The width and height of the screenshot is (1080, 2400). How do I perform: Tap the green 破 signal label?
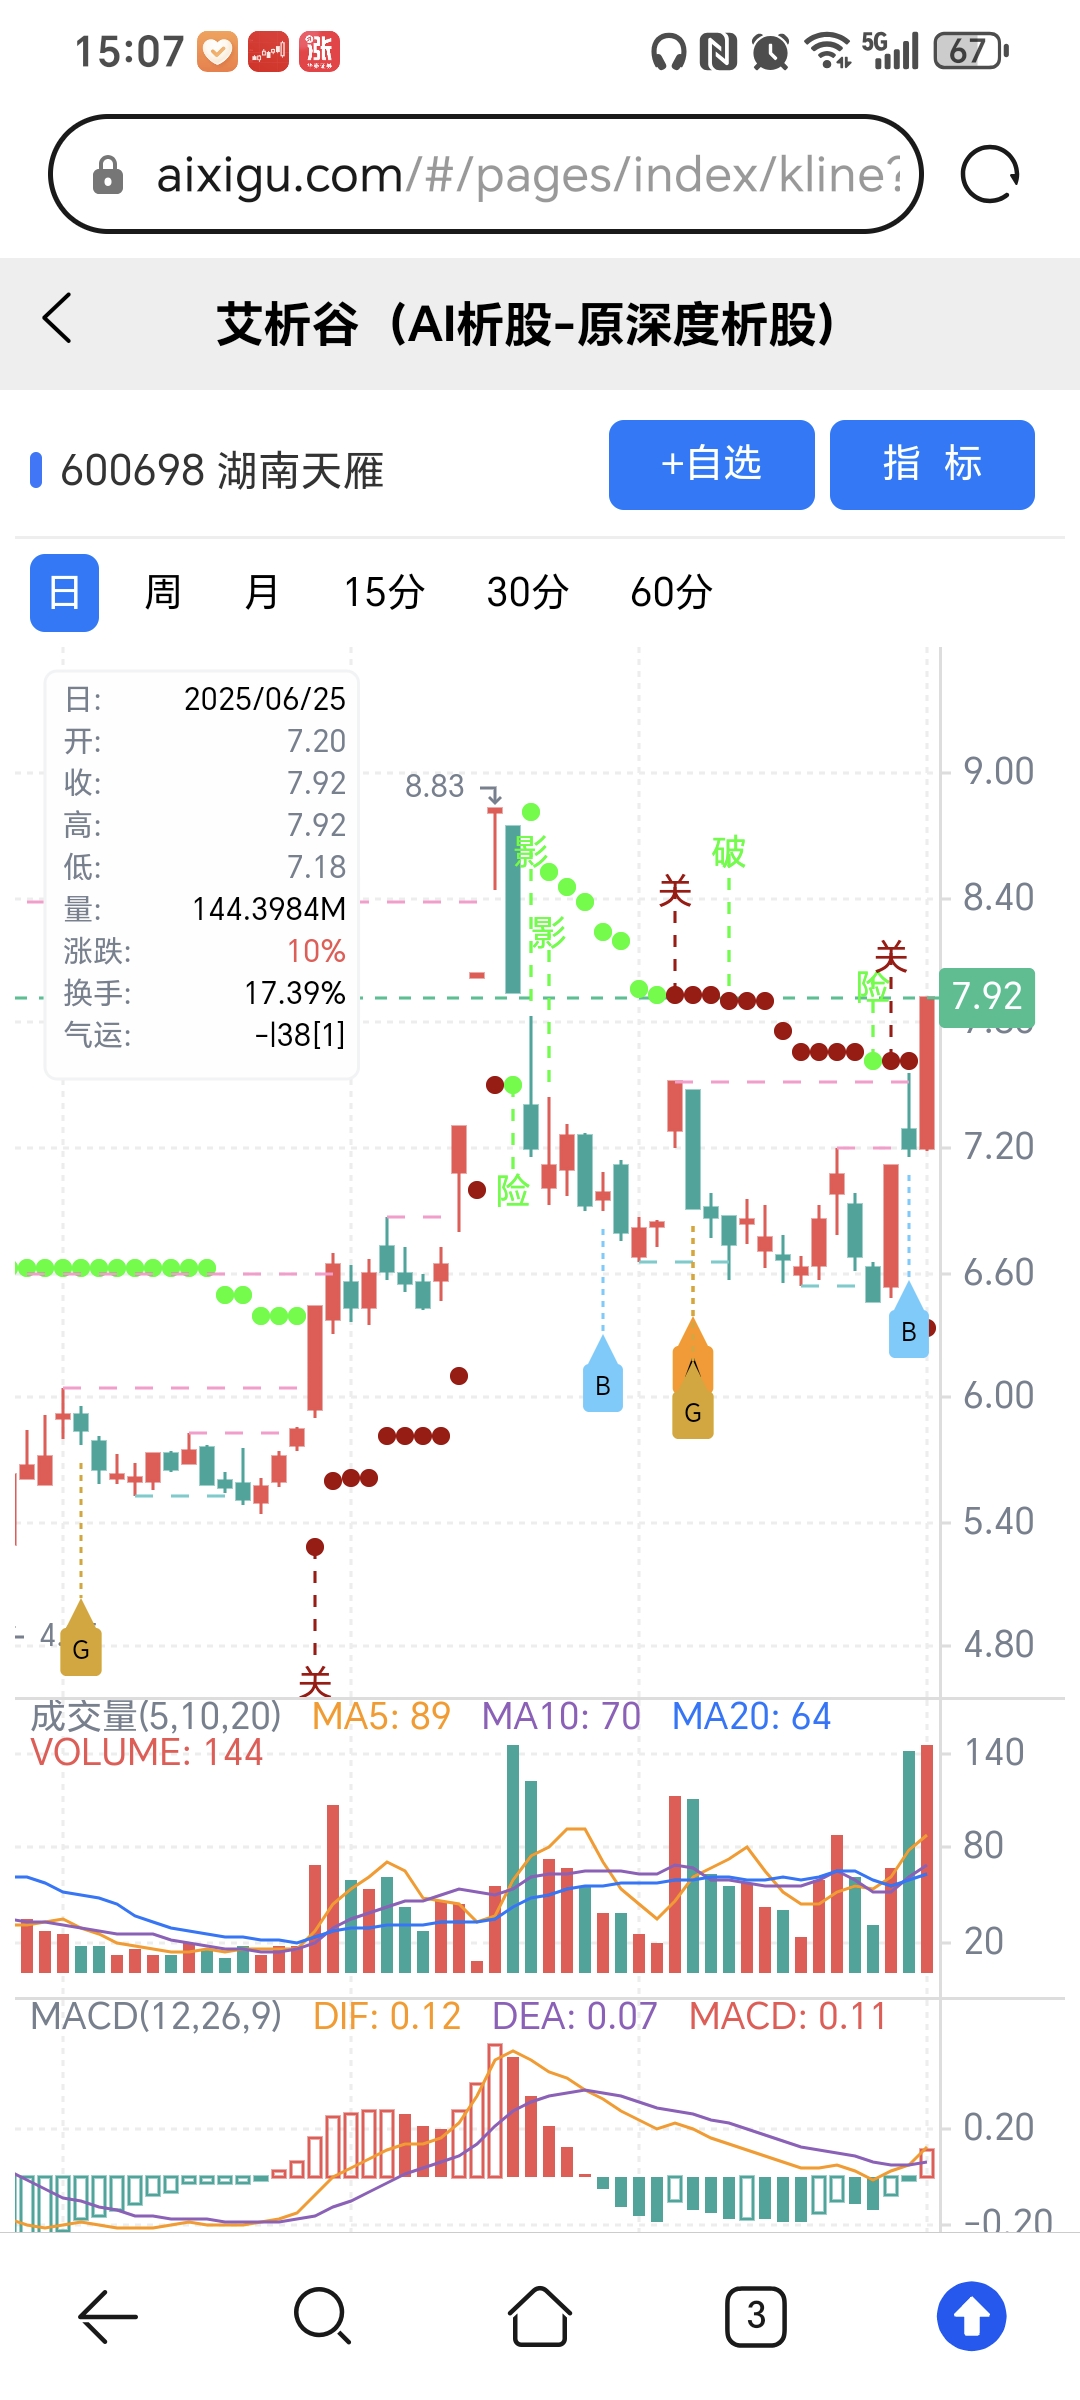[x=729, y=852]
